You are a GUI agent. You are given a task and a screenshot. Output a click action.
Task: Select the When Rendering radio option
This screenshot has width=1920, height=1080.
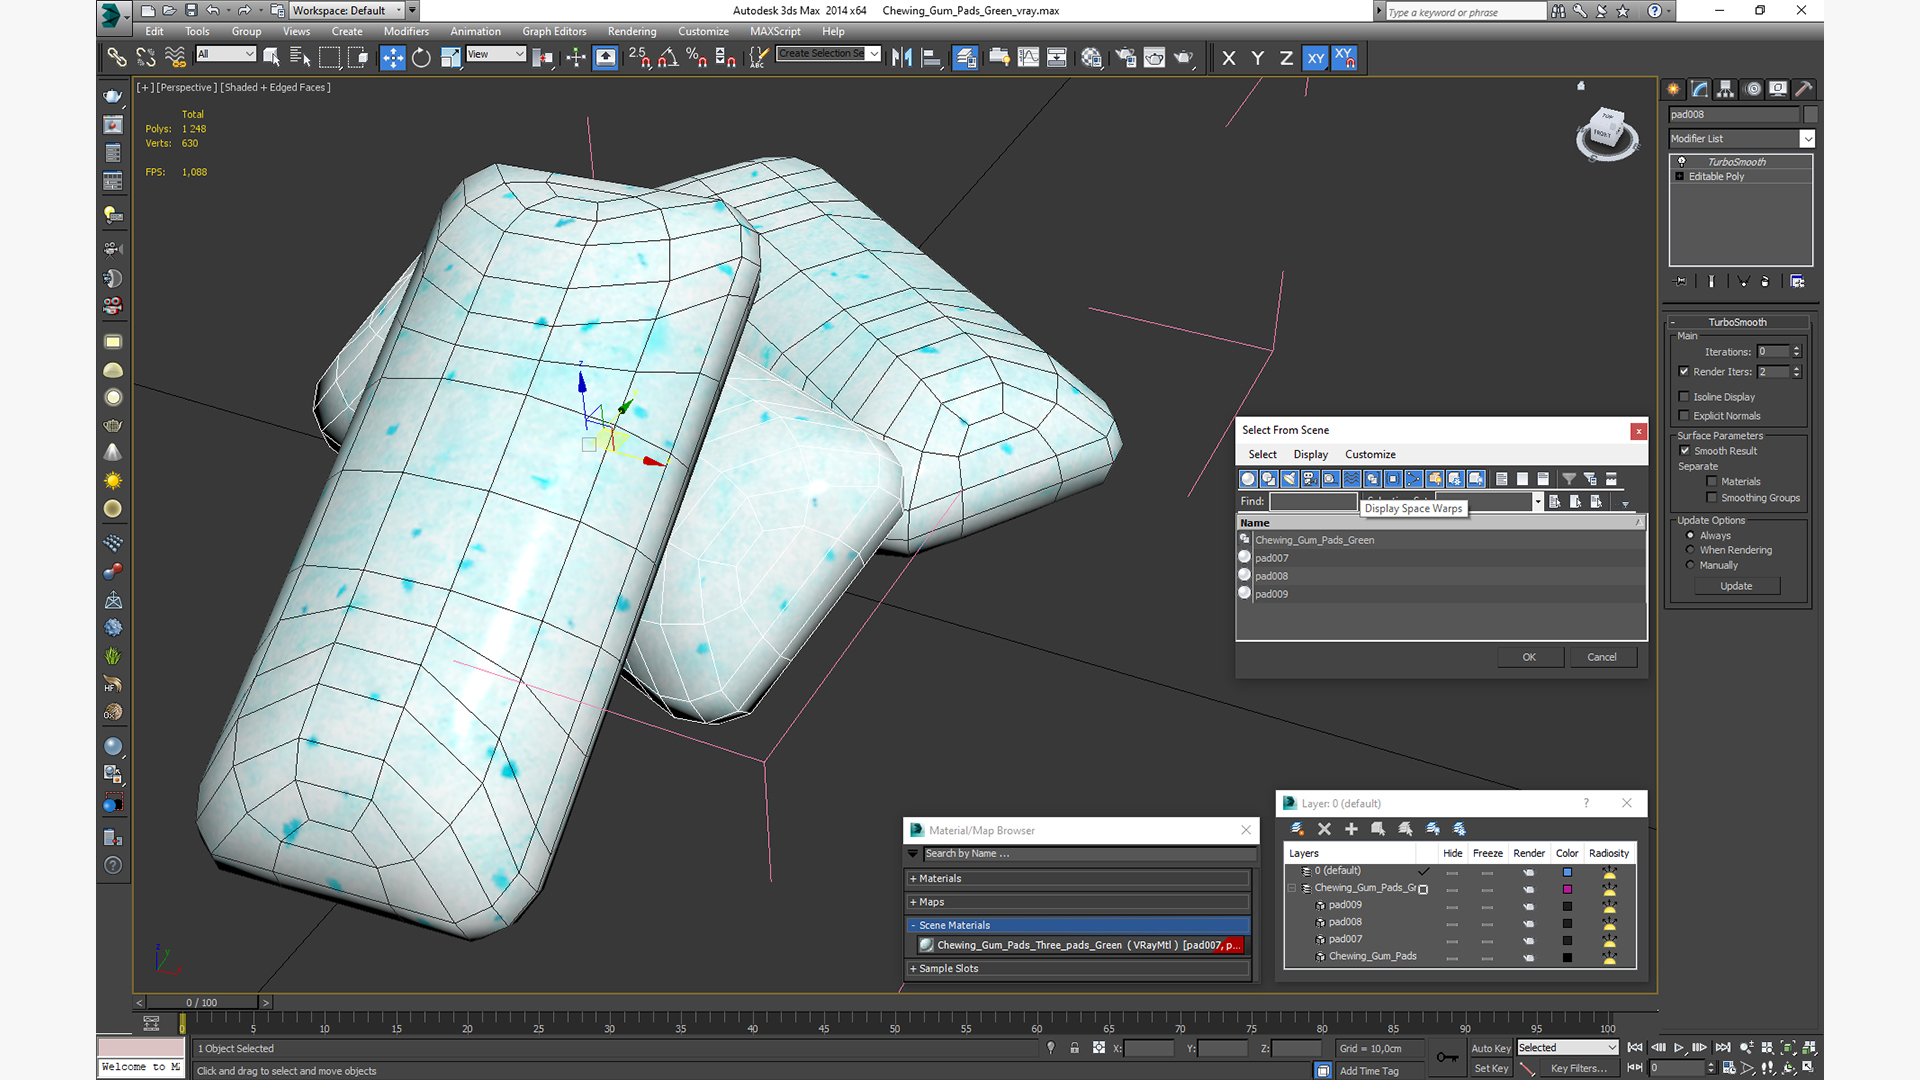coord(1690,550)
